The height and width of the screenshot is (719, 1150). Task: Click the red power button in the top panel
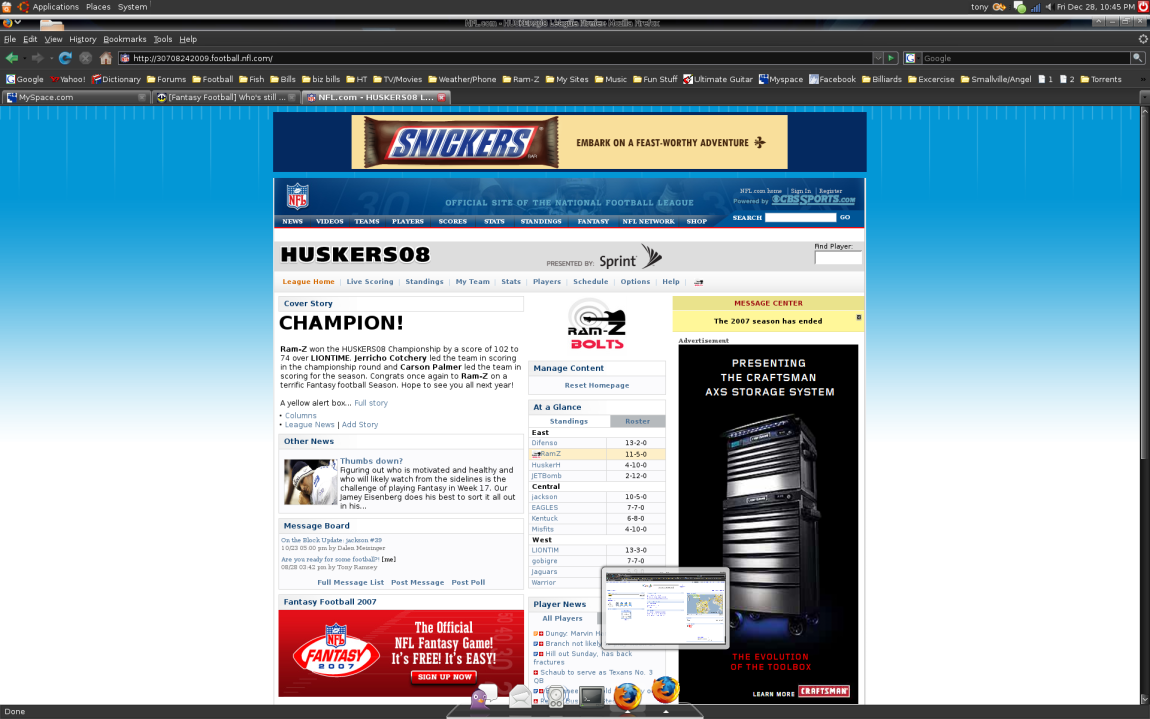coord(1143,7)
